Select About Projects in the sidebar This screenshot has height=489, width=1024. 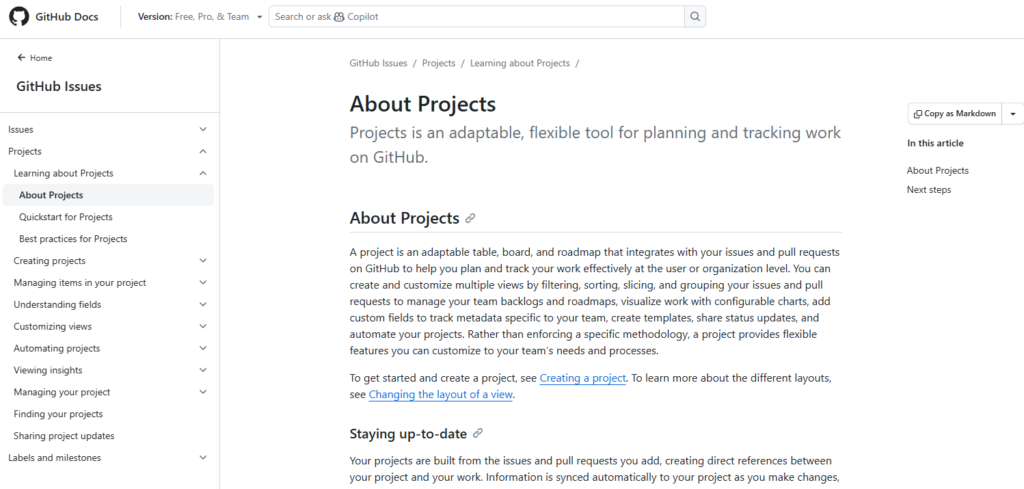108,195
